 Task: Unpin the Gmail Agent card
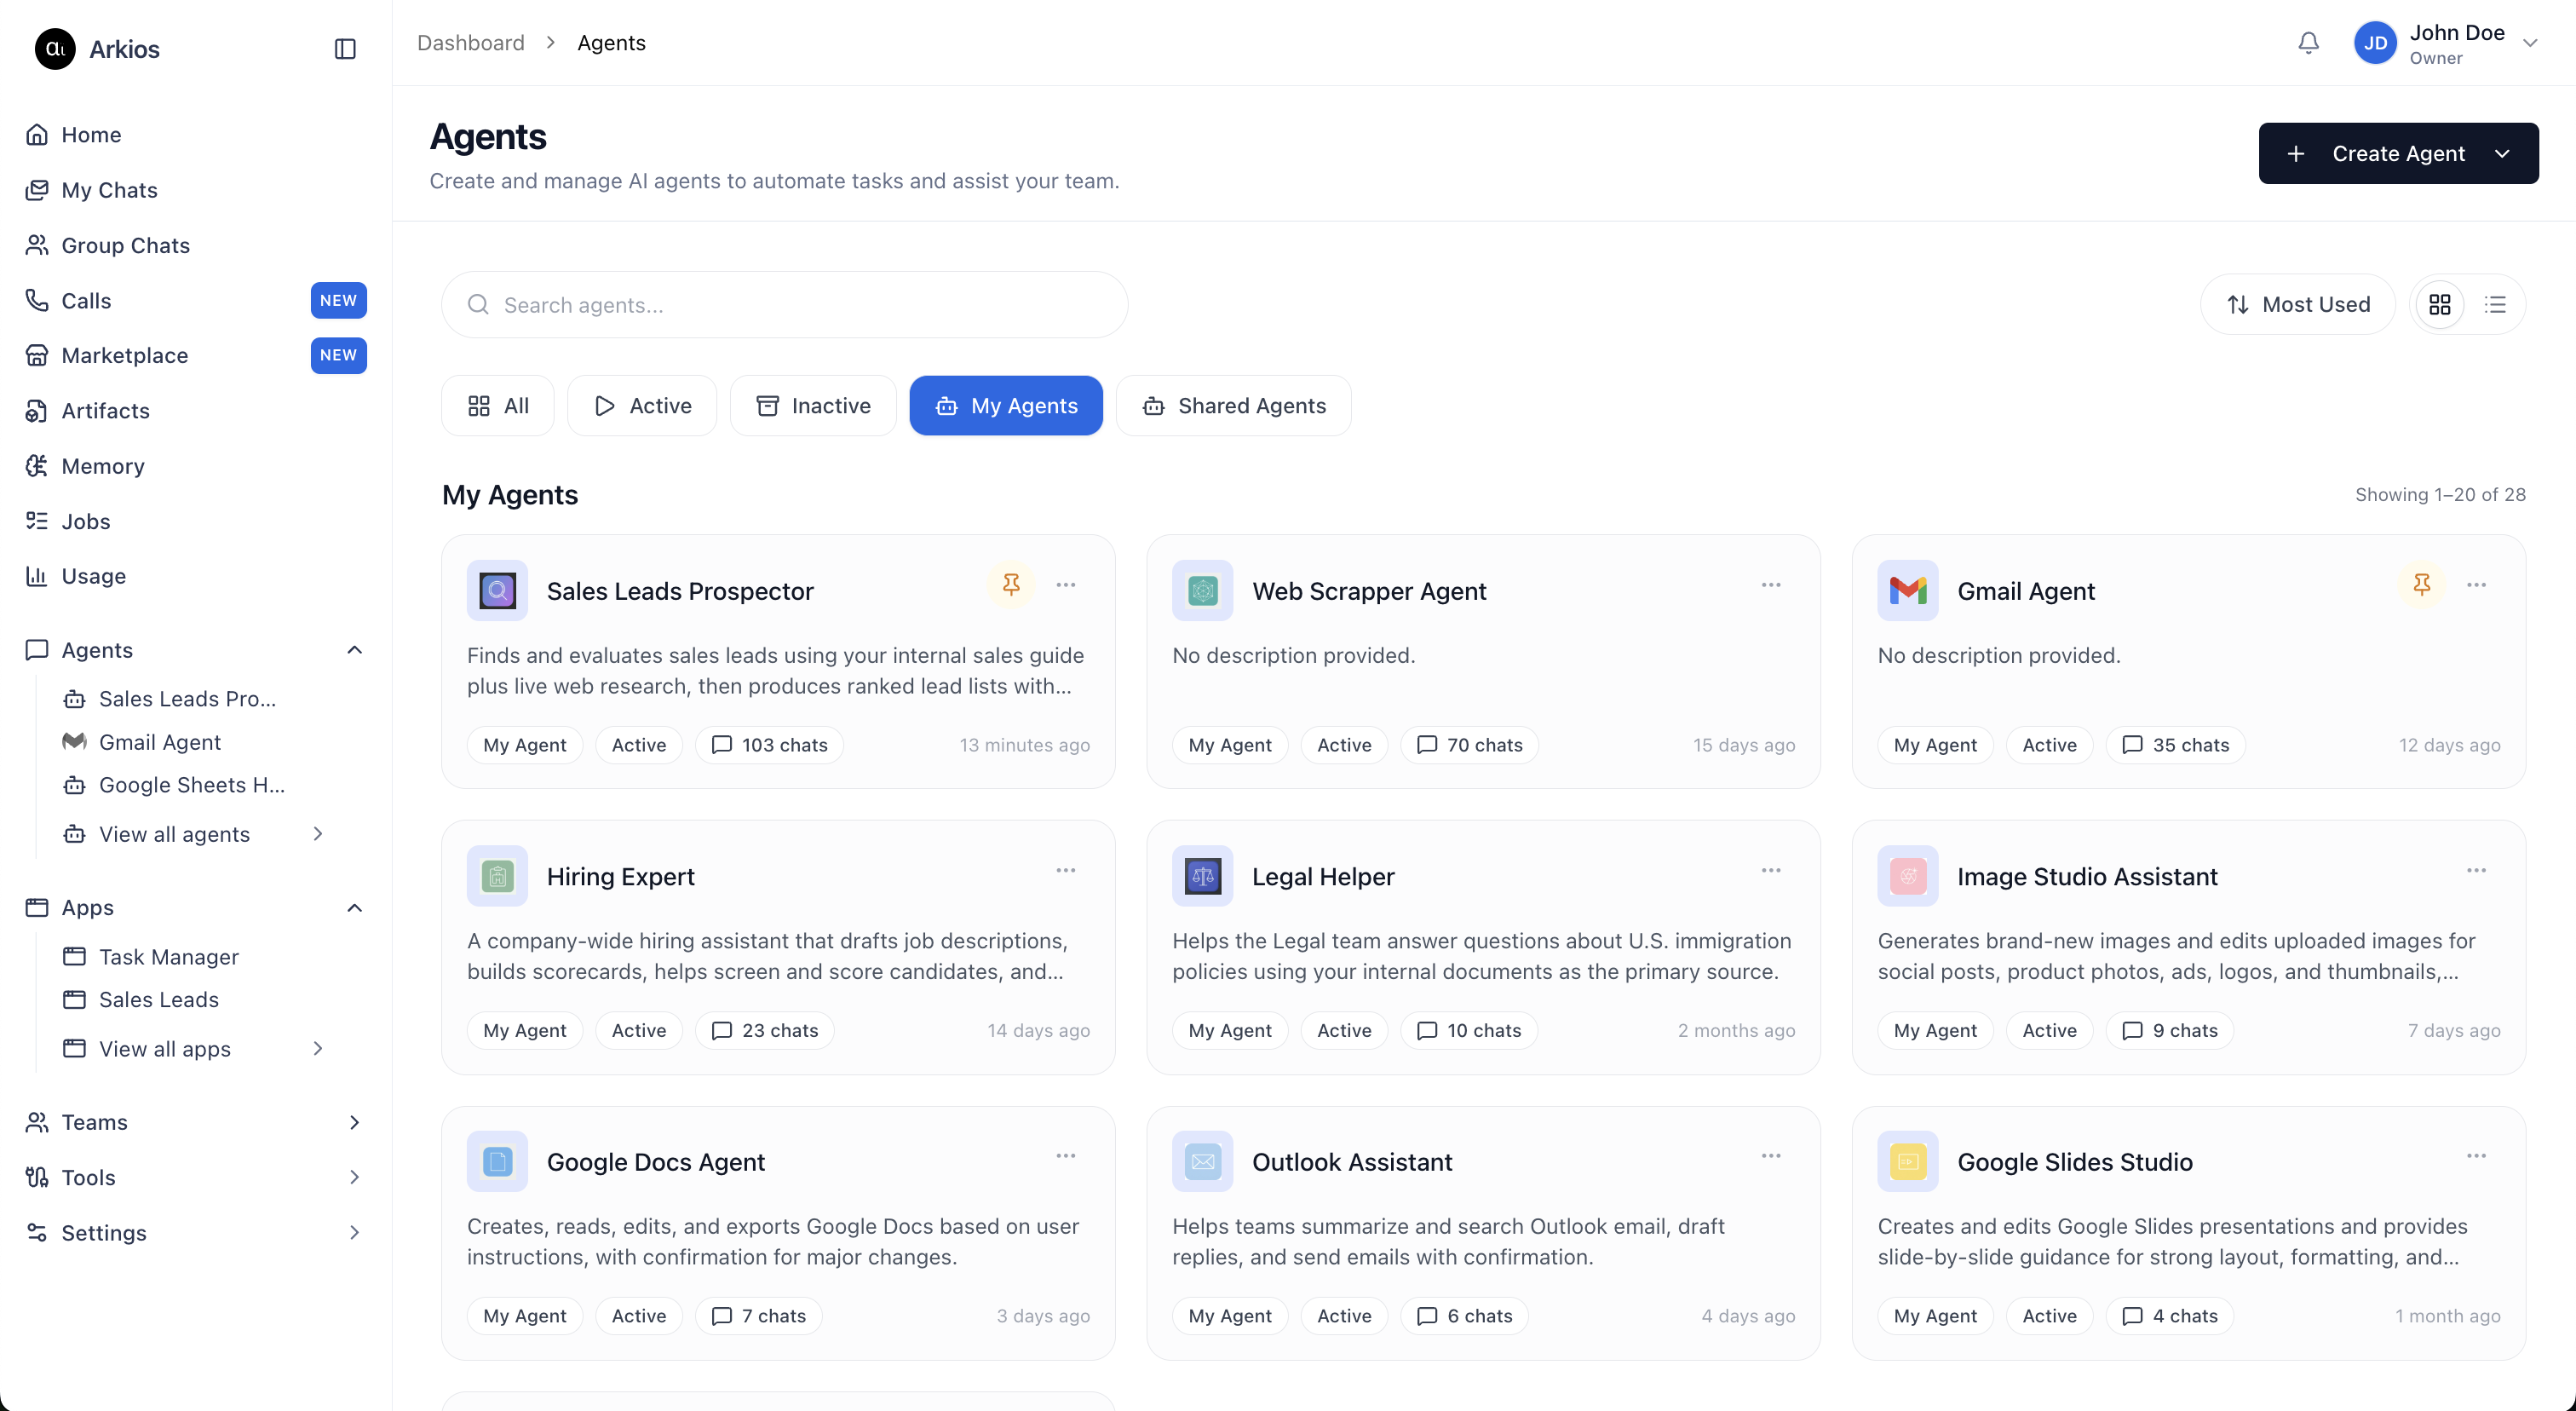(2421, 585)
